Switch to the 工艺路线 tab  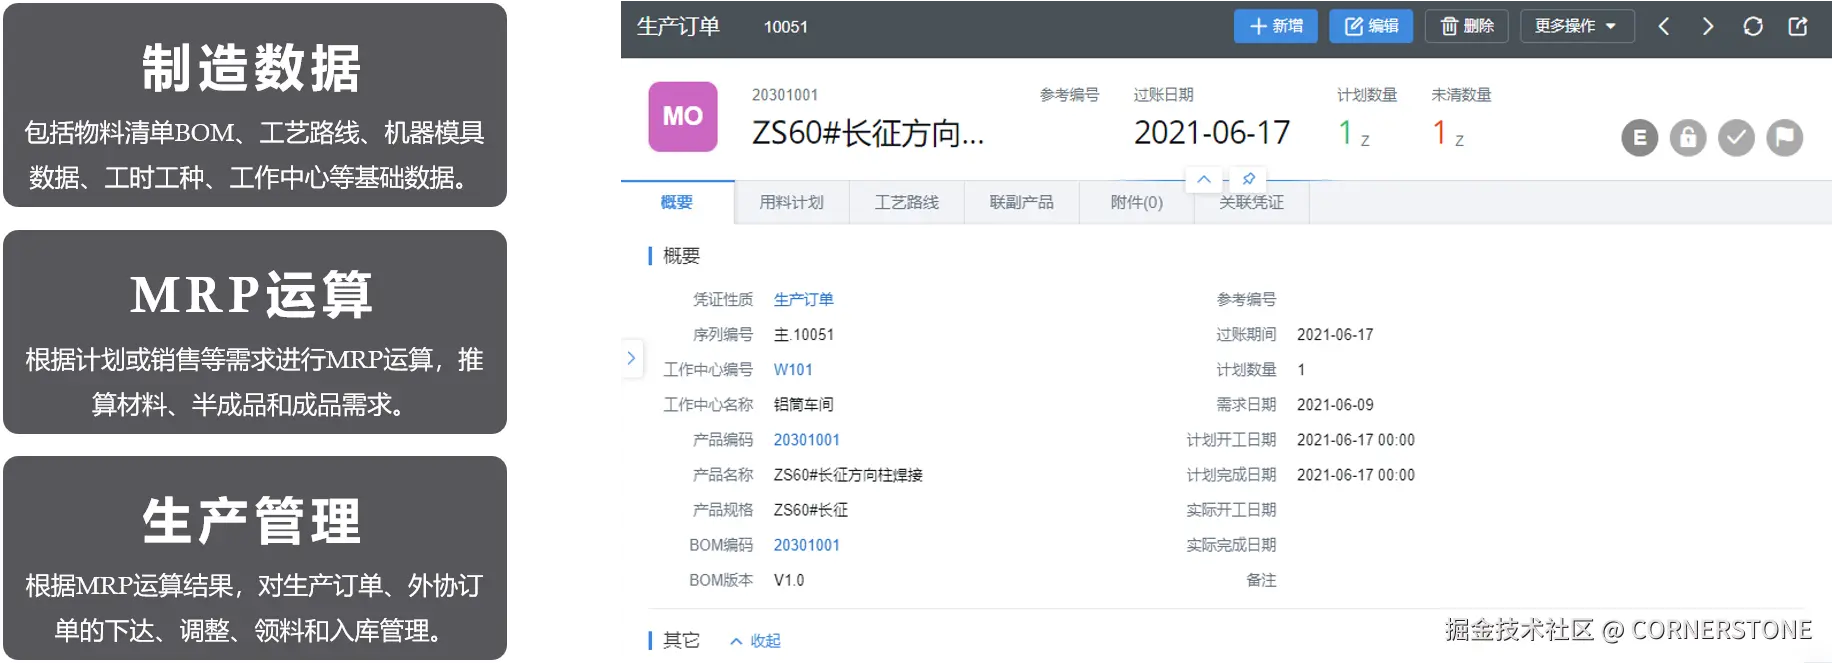(x=907, y=202)
